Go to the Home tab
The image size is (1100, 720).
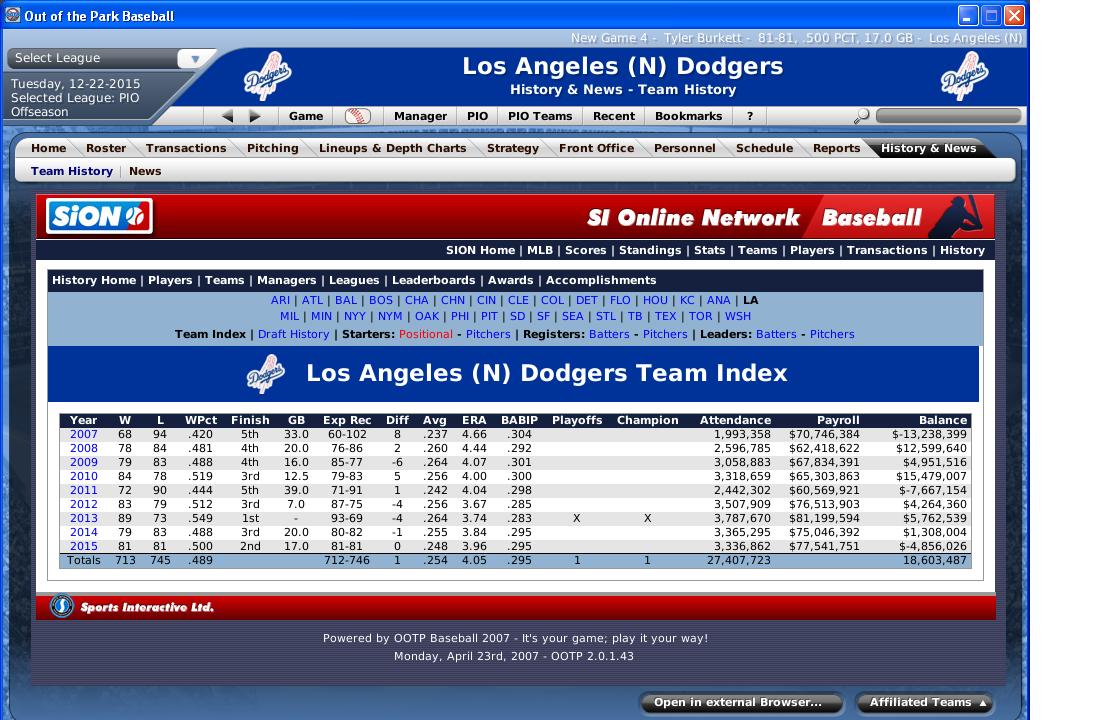(x=48, y=148)
